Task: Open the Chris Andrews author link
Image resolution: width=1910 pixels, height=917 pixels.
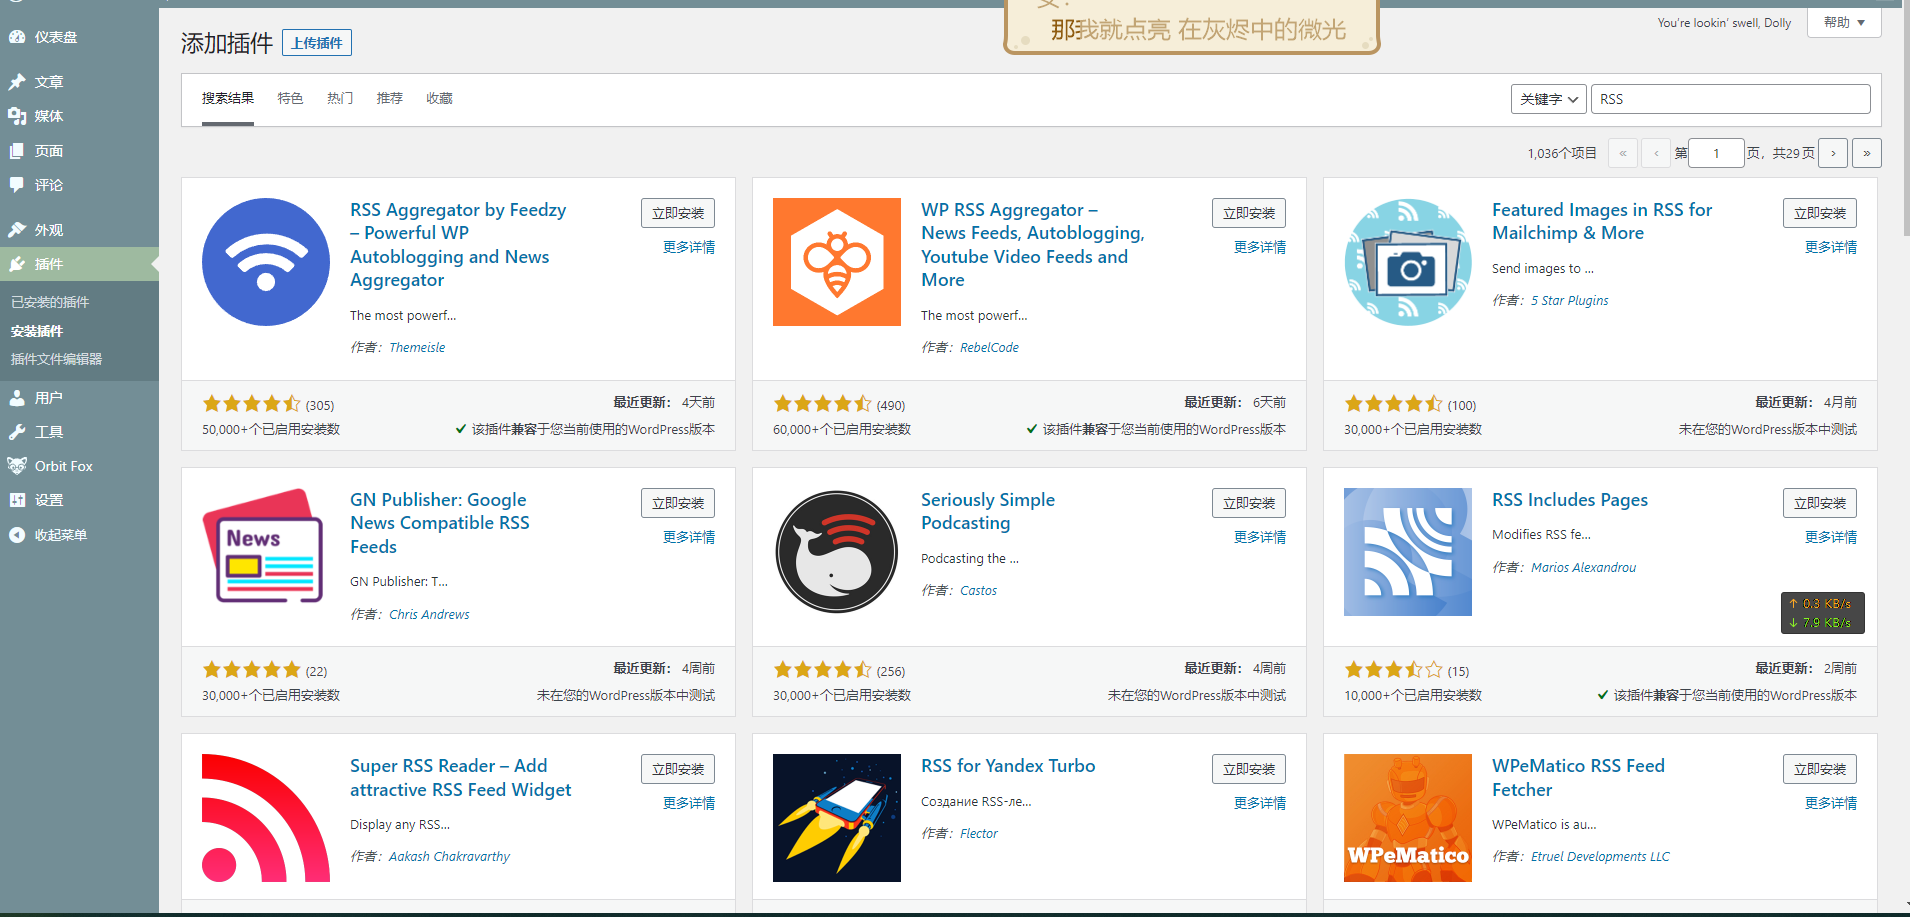Action: point(429,614)
